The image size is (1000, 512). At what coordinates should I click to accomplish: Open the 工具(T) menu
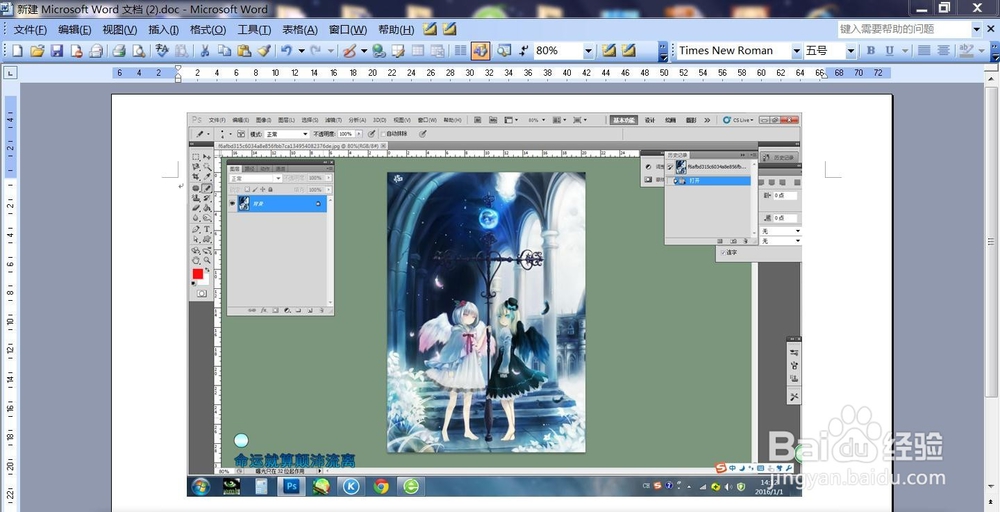[254, 30]
